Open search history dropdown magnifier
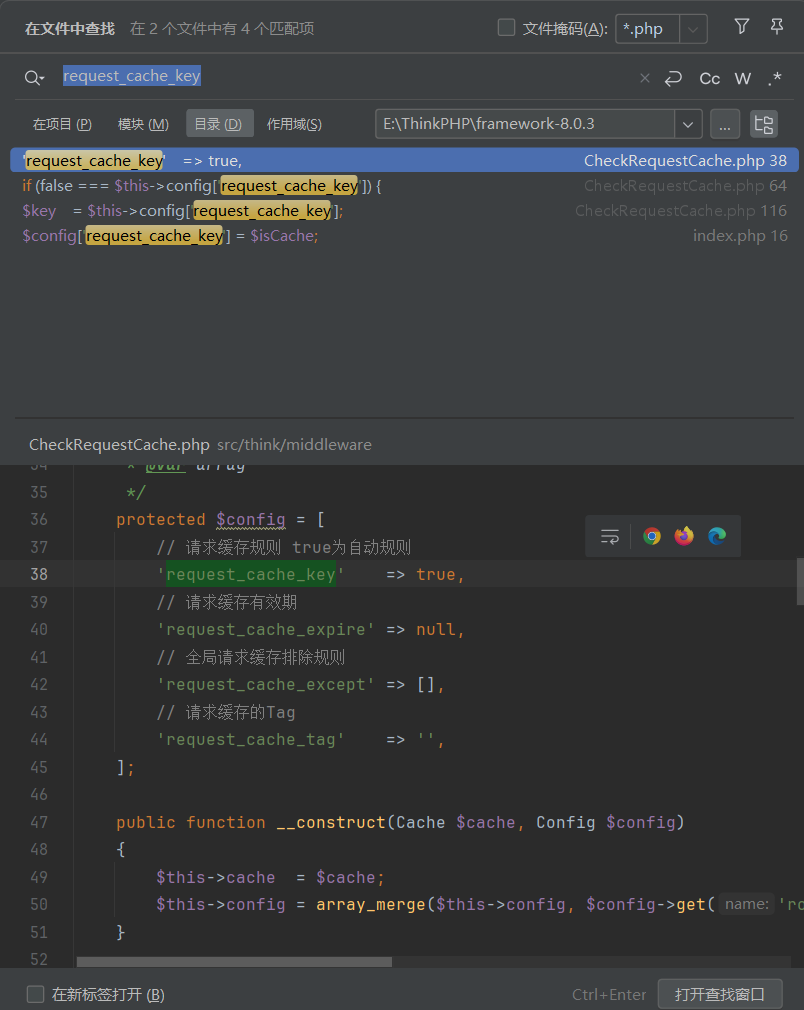This screenshot has width=804, height=1010. click(35, 78)
